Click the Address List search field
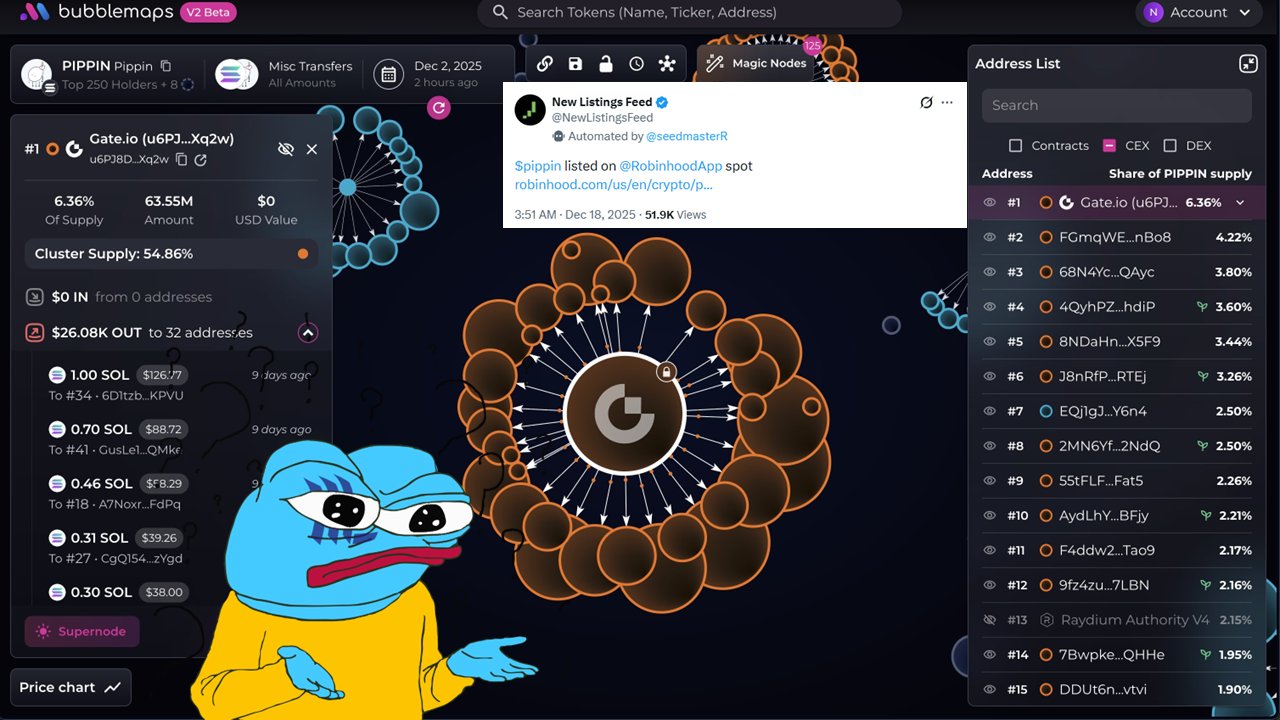This screenshot has height=720, width=1280. coord(1116,106)
